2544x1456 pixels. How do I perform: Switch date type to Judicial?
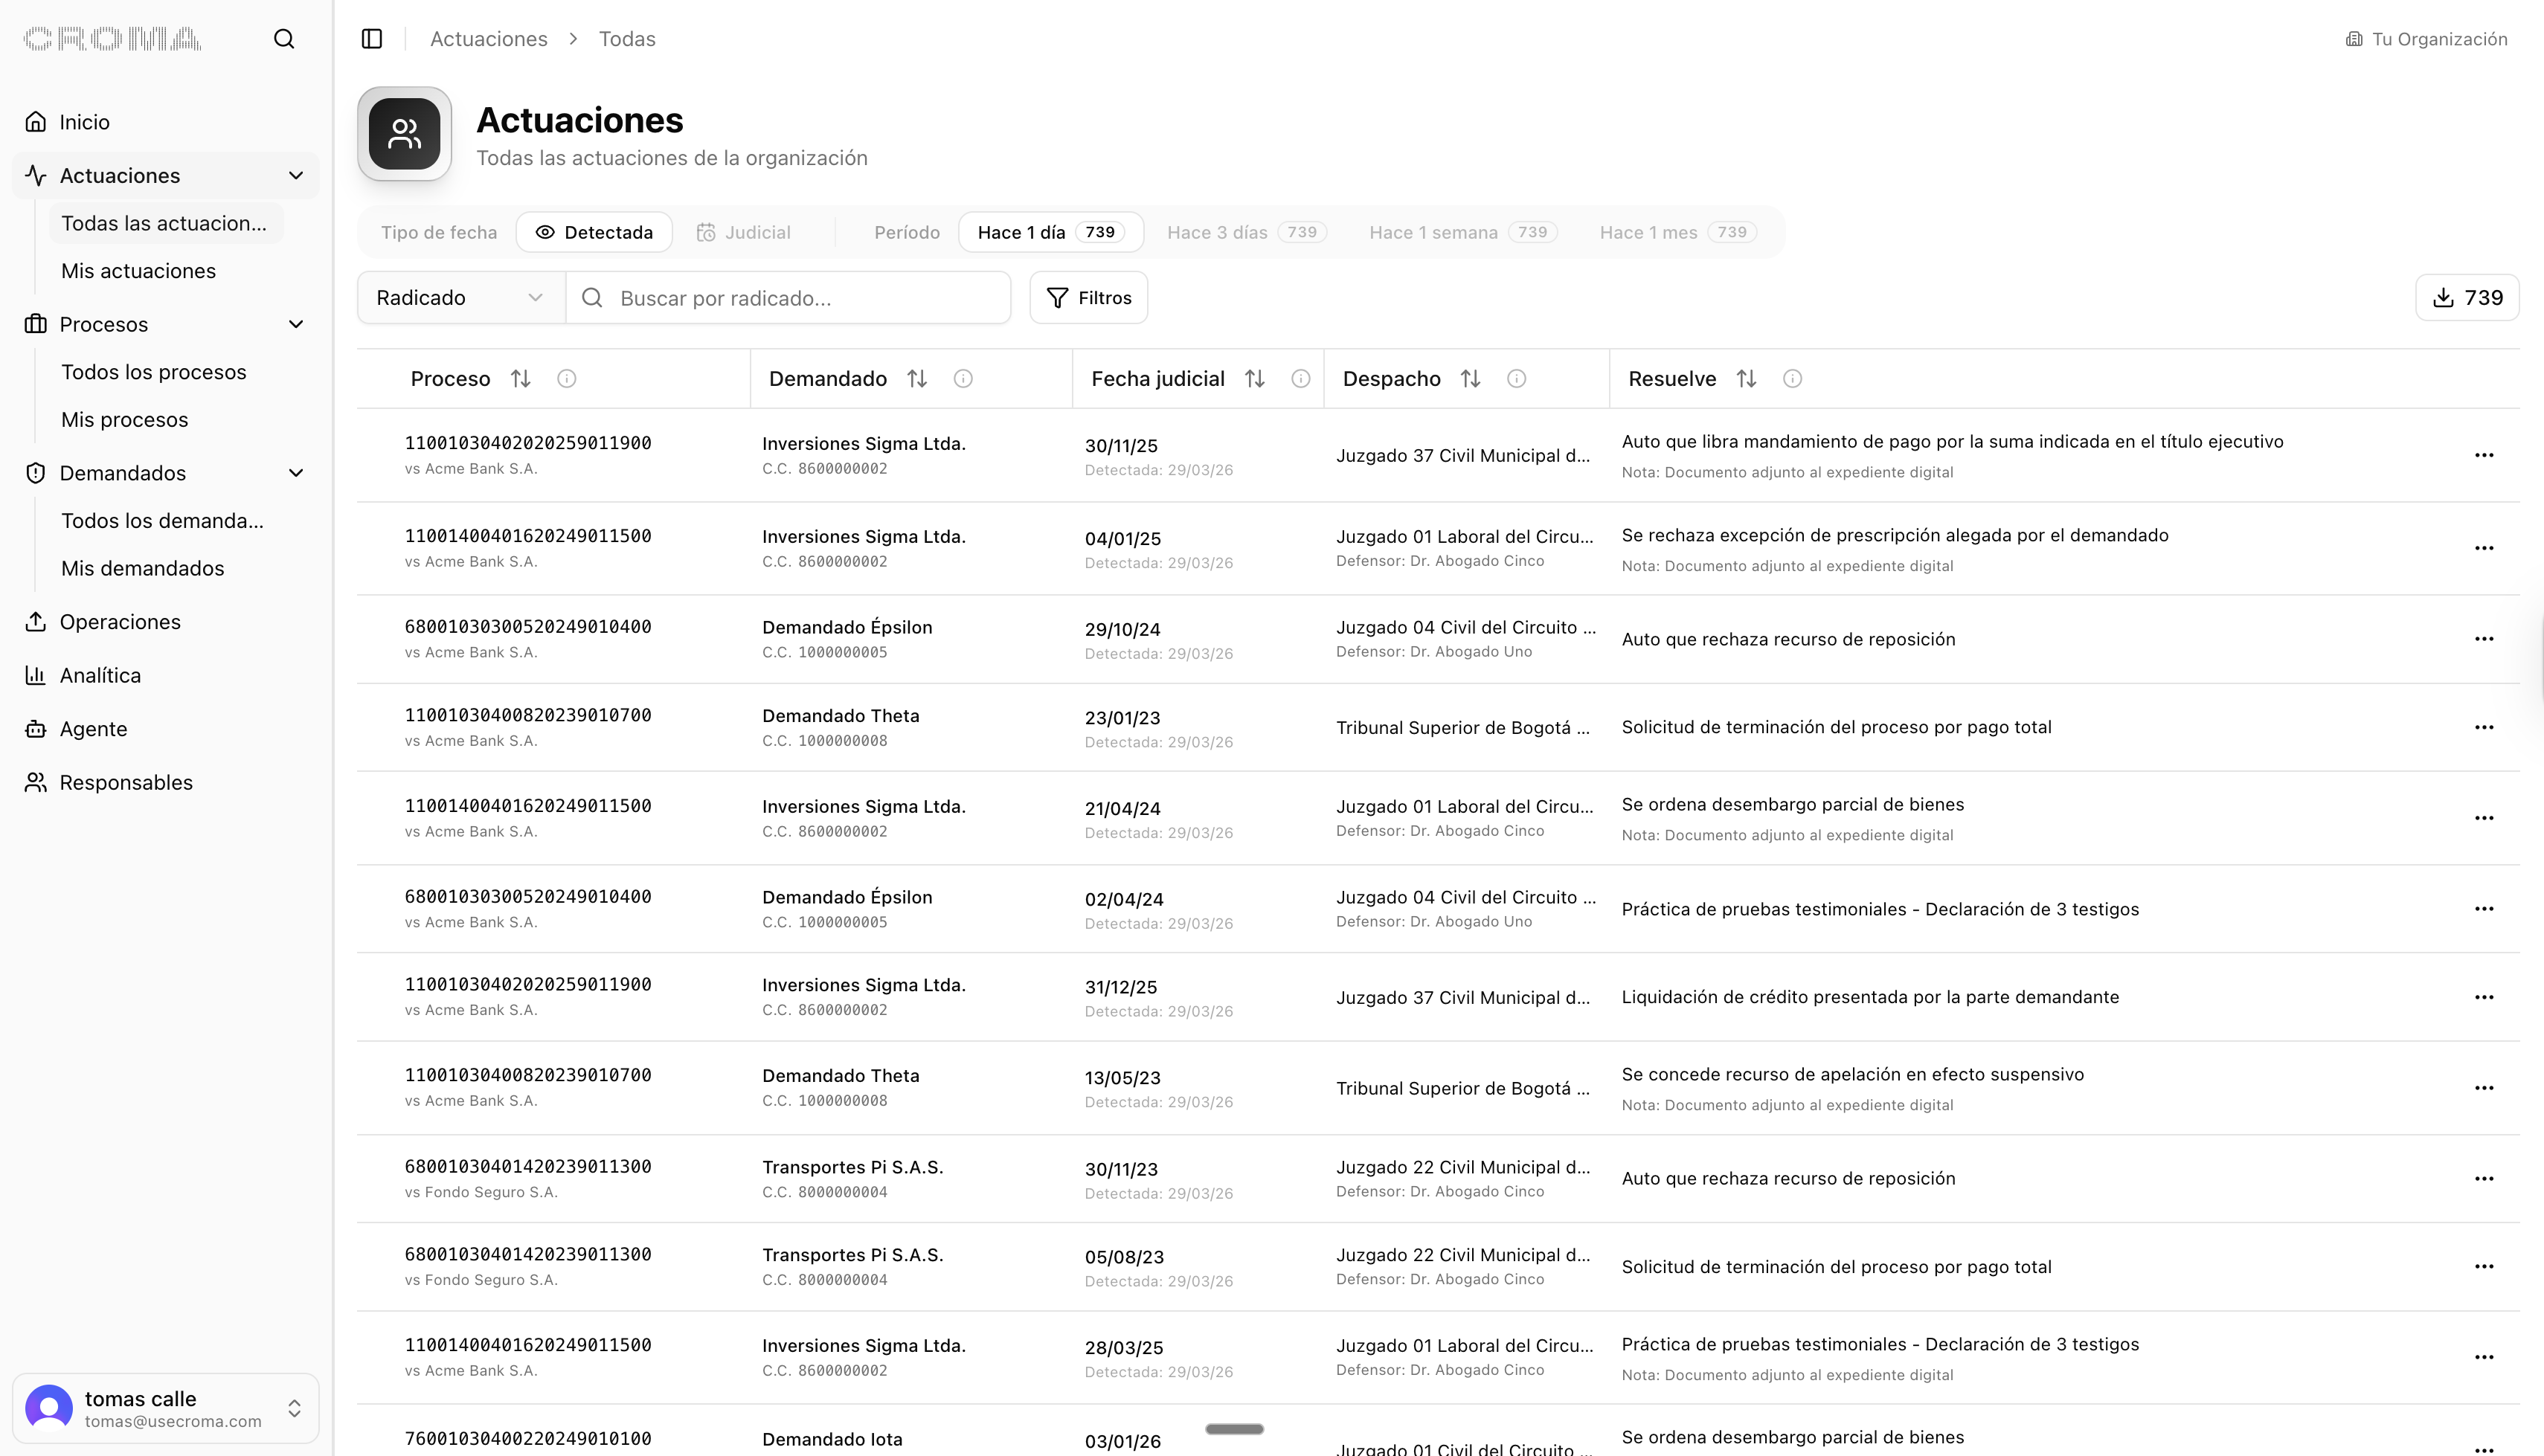[744, 233]
